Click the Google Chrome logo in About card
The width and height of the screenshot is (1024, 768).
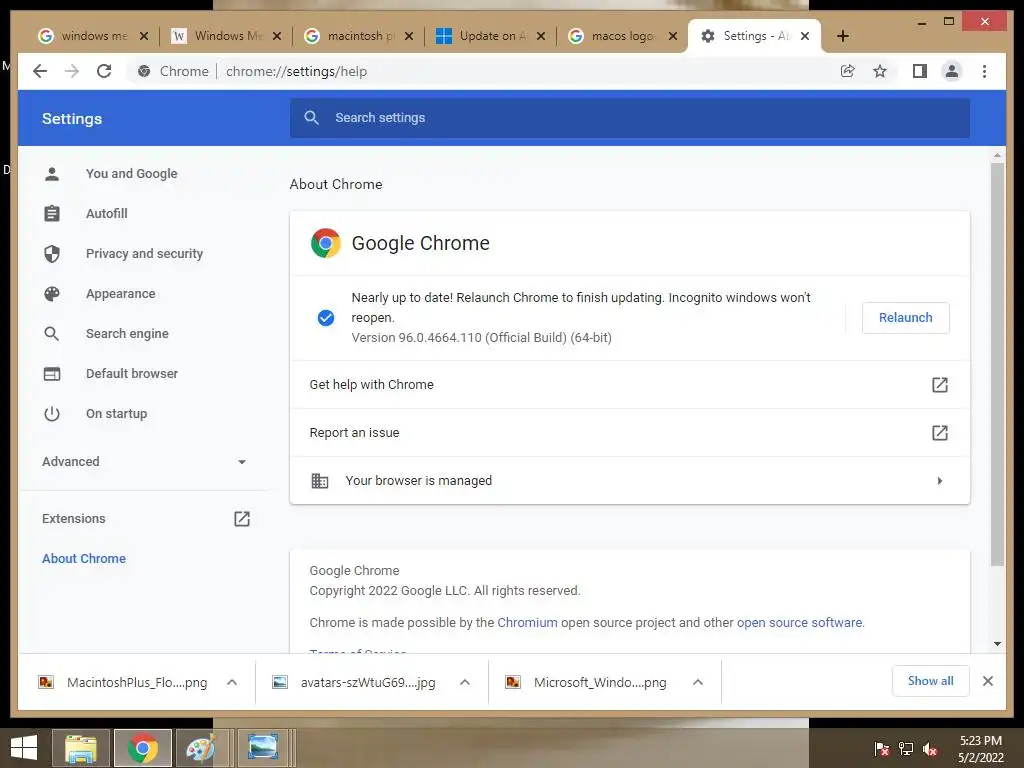point(326,243)
